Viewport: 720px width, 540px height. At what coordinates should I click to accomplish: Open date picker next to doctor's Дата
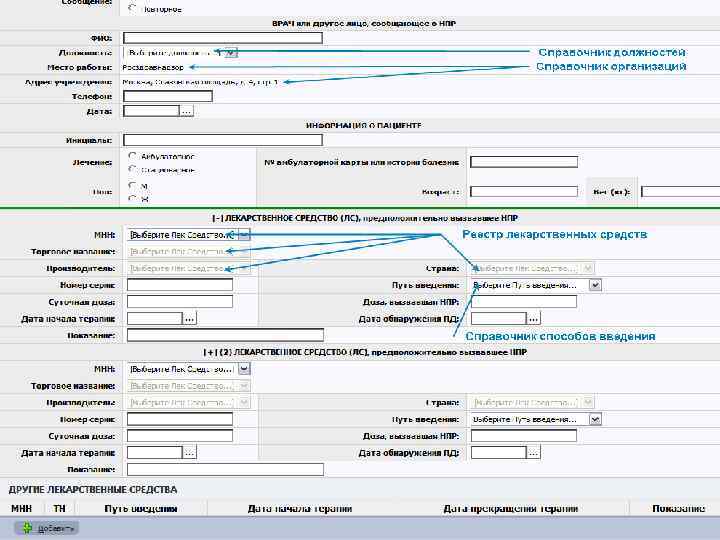point(186,111)
